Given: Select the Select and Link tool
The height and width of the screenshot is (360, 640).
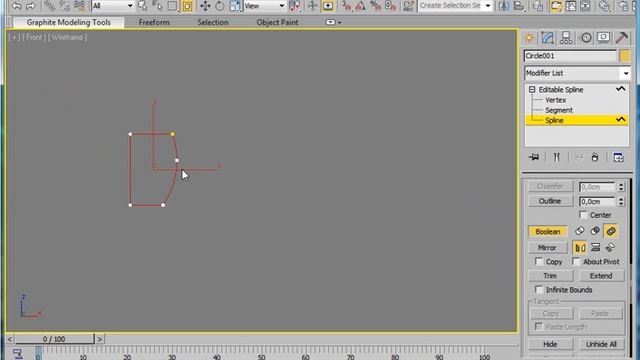Looking at the screenshot, I should (x=49, y=6).
